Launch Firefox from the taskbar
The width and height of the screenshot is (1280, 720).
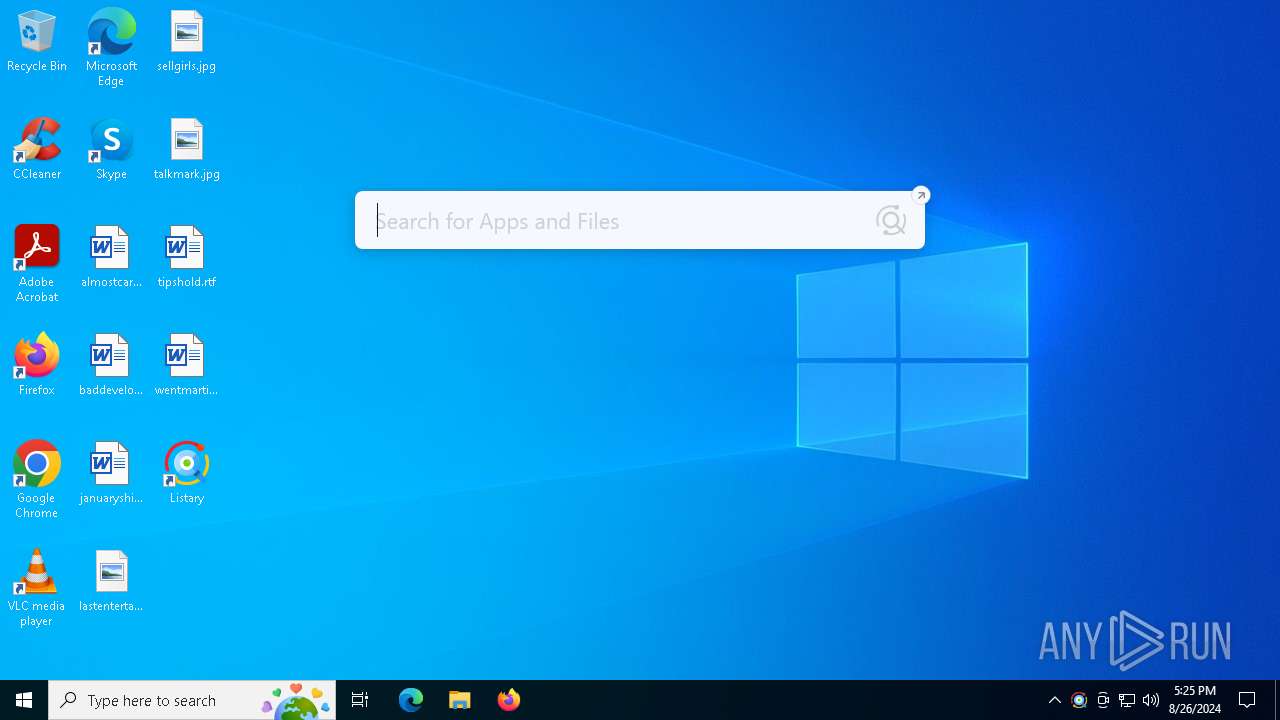[x=509, y=700]
